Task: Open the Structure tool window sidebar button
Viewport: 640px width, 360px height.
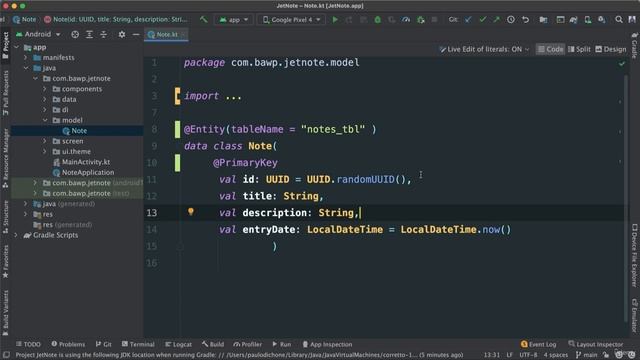Action: (5, 216)
